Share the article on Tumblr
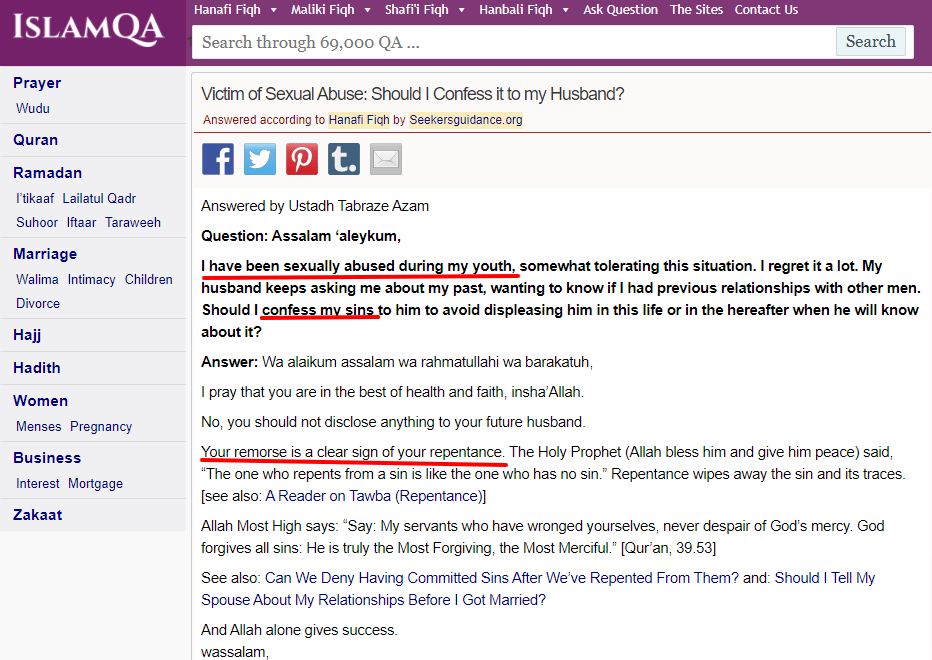The image size is (932, 660). pyautogui.click(x=344, y=159)
